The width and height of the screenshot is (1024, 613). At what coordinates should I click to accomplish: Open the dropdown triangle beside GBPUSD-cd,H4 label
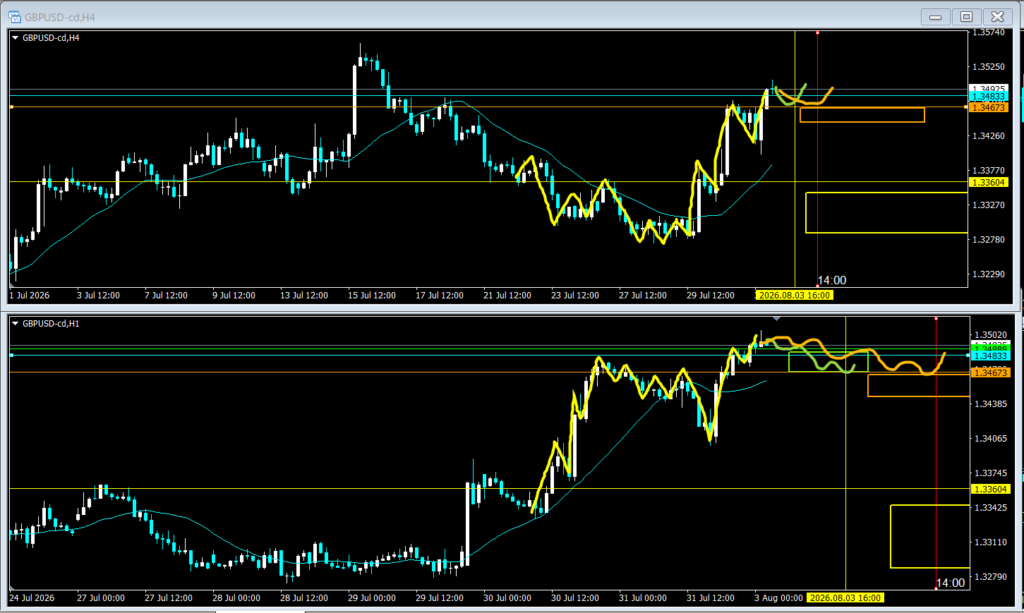pyautogui.click(x=15, y=38)
